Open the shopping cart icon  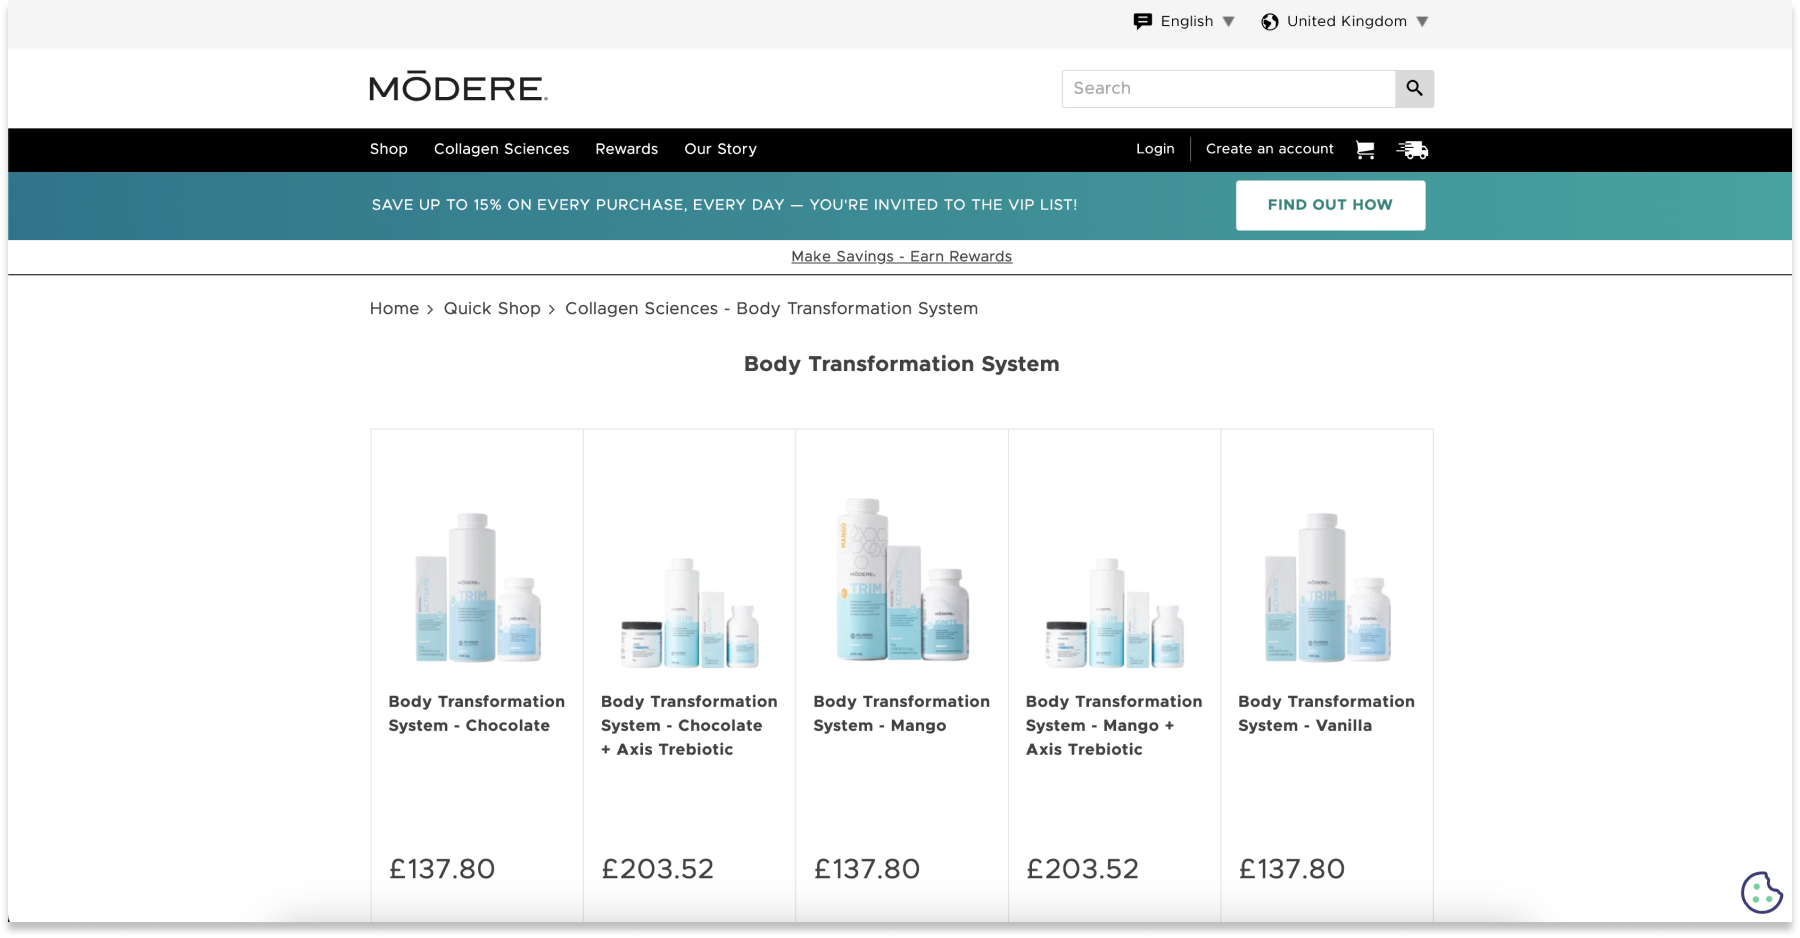1365,149
